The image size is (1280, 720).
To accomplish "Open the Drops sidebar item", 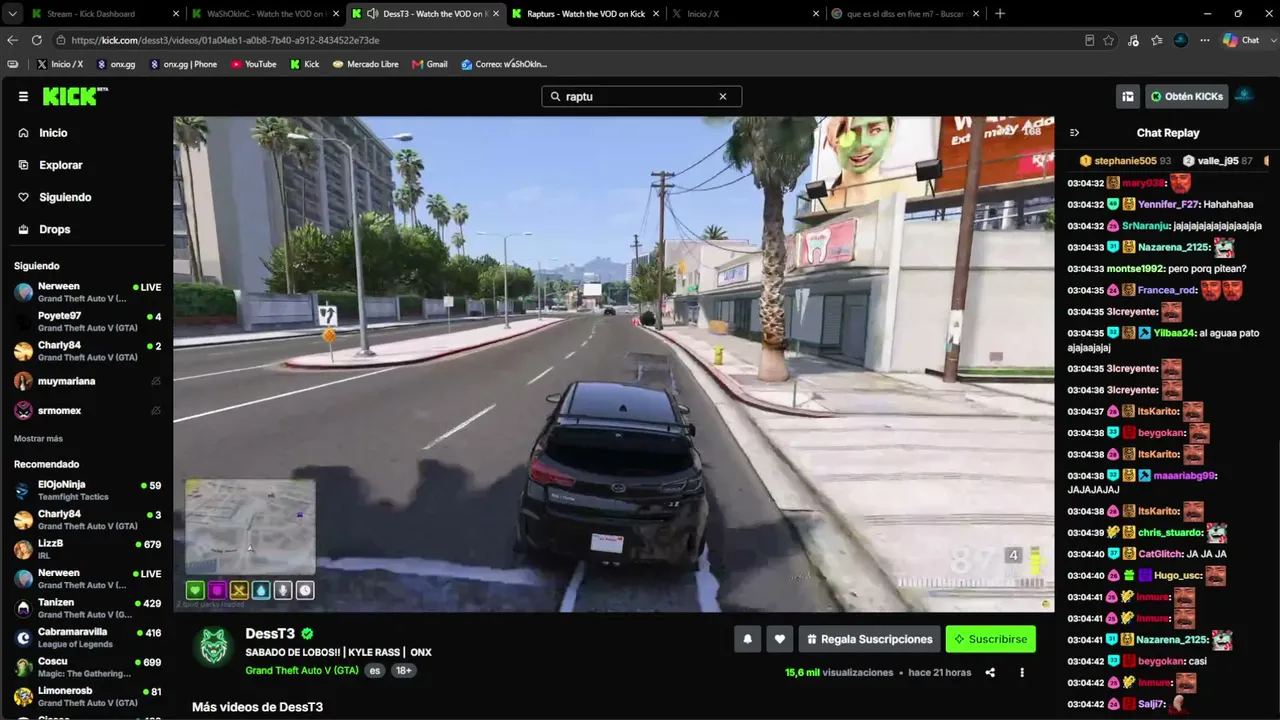I will (54, 229).
